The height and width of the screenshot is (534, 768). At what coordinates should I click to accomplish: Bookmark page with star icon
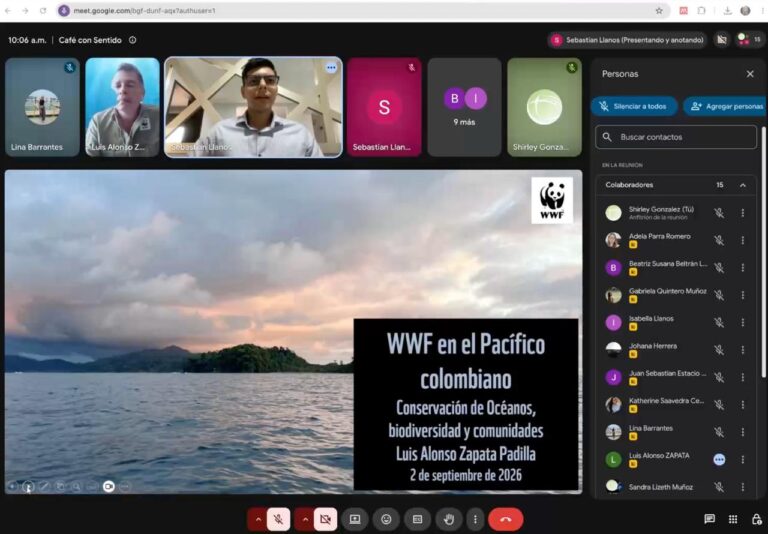[x=659, y=11]
